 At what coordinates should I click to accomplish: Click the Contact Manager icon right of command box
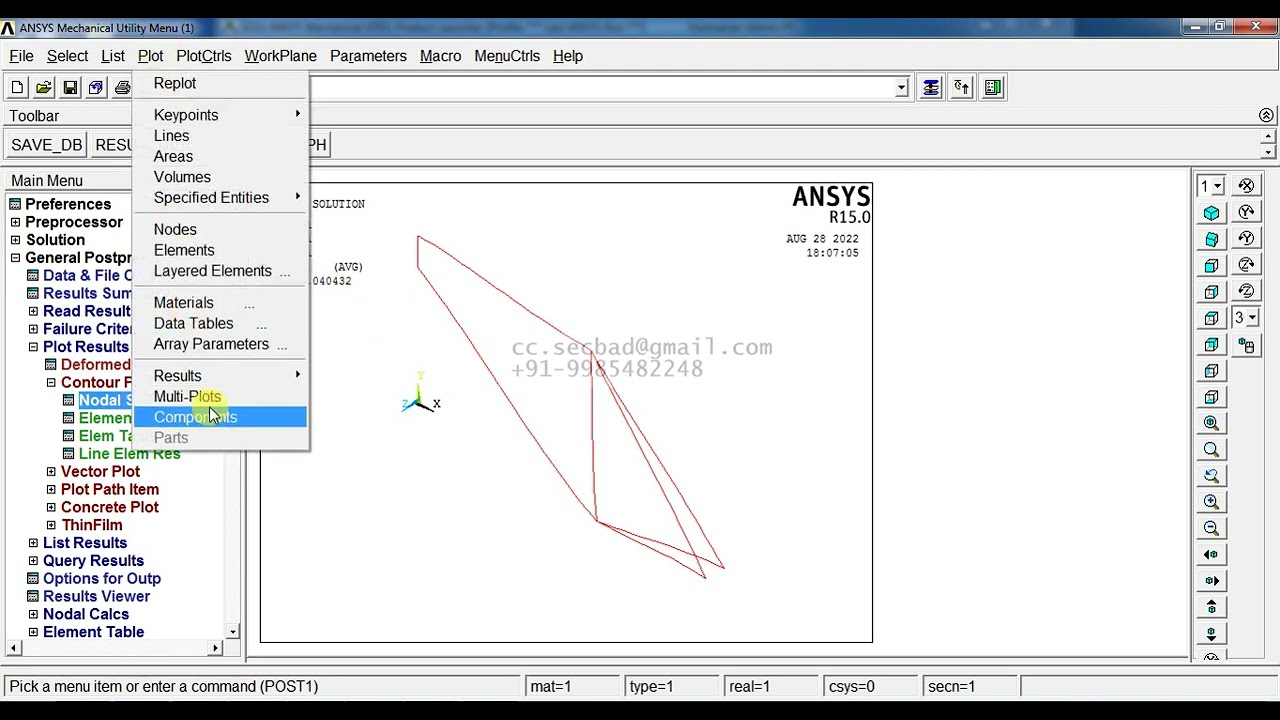pyautogui.click(x=993, y=88)
